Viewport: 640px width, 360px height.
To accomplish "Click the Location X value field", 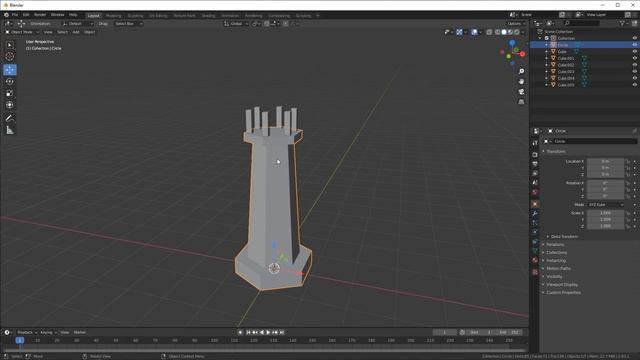I will click(x=605, y=161).
